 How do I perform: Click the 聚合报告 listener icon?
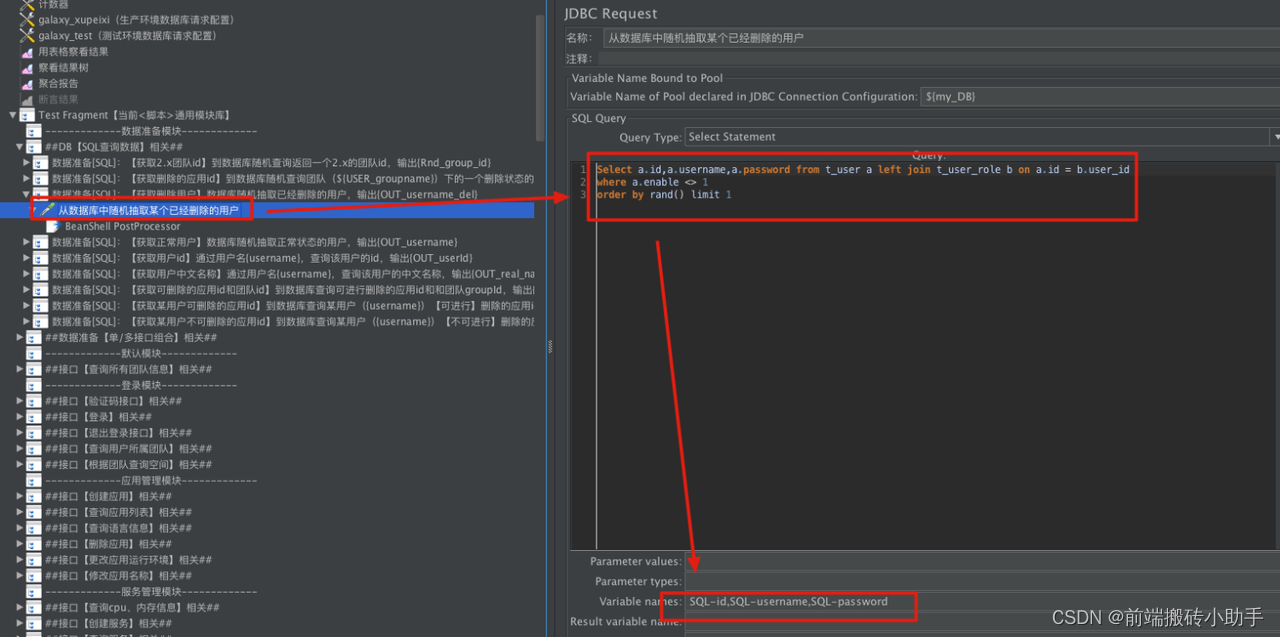27,84
